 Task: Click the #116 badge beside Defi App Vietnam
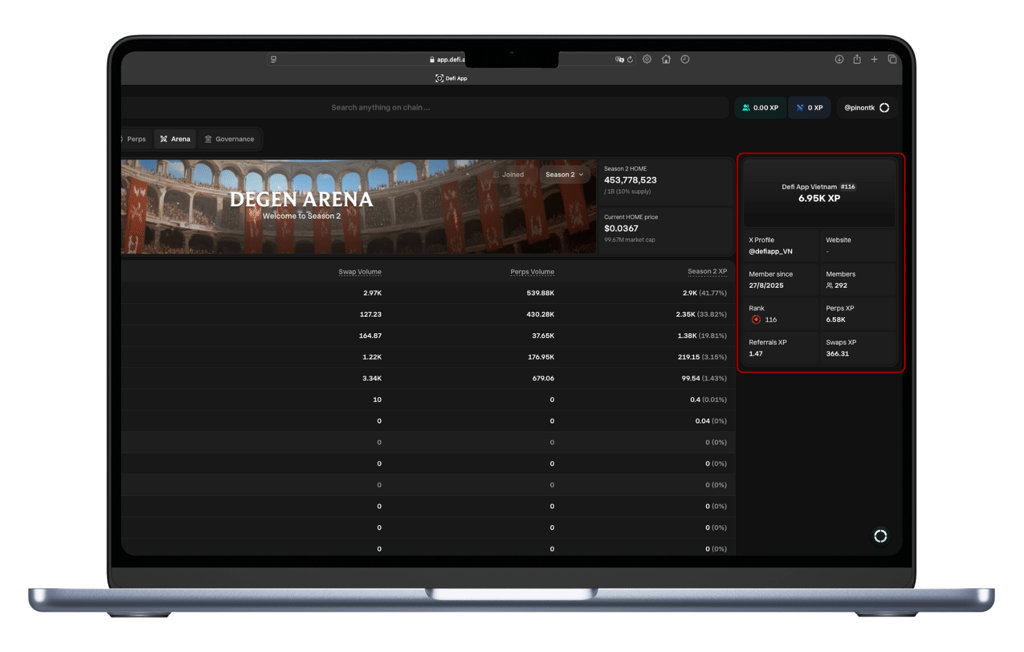point(848,187)
